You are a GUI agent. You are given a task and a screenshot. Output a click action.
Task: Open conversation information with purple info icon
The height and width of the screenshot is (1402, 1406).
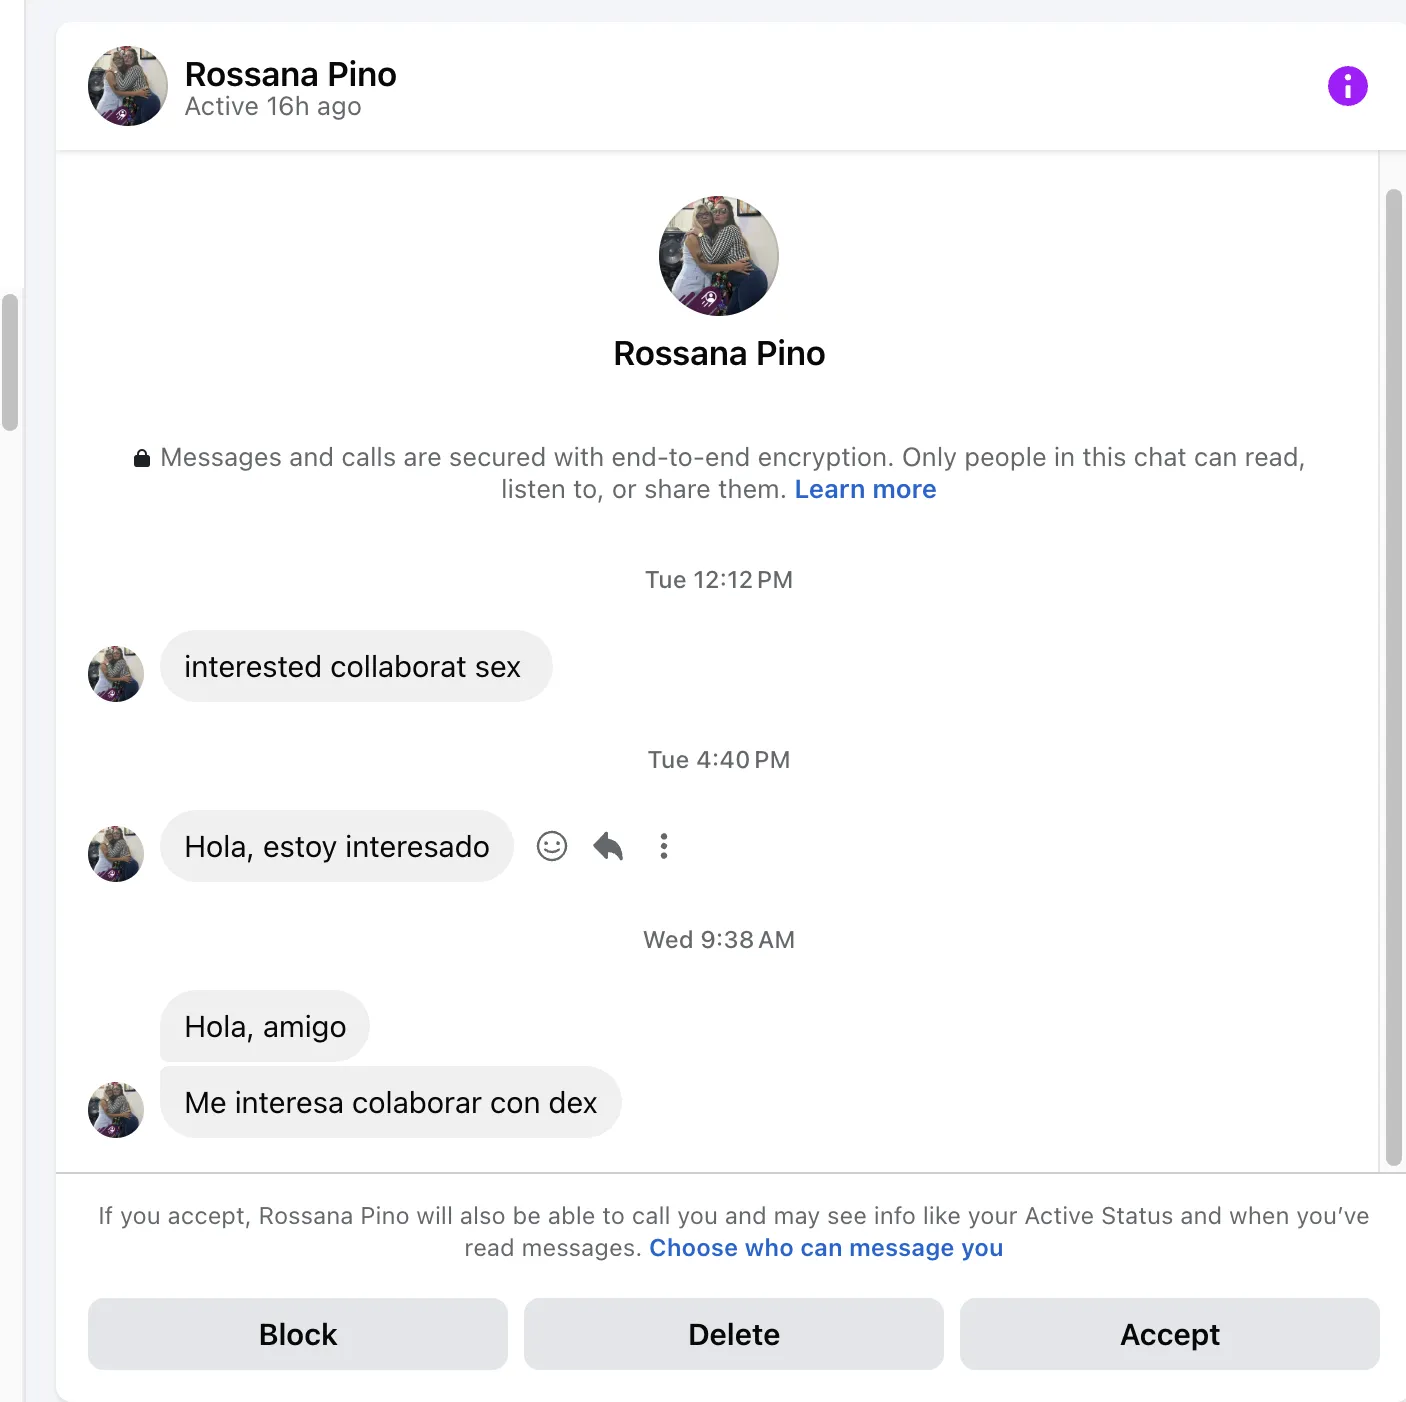(x=1347, y=86)
